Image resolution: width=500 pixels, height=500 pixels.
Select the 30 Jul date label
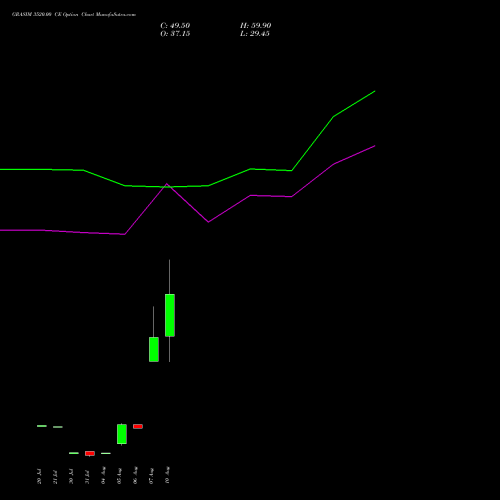(71, 477)
